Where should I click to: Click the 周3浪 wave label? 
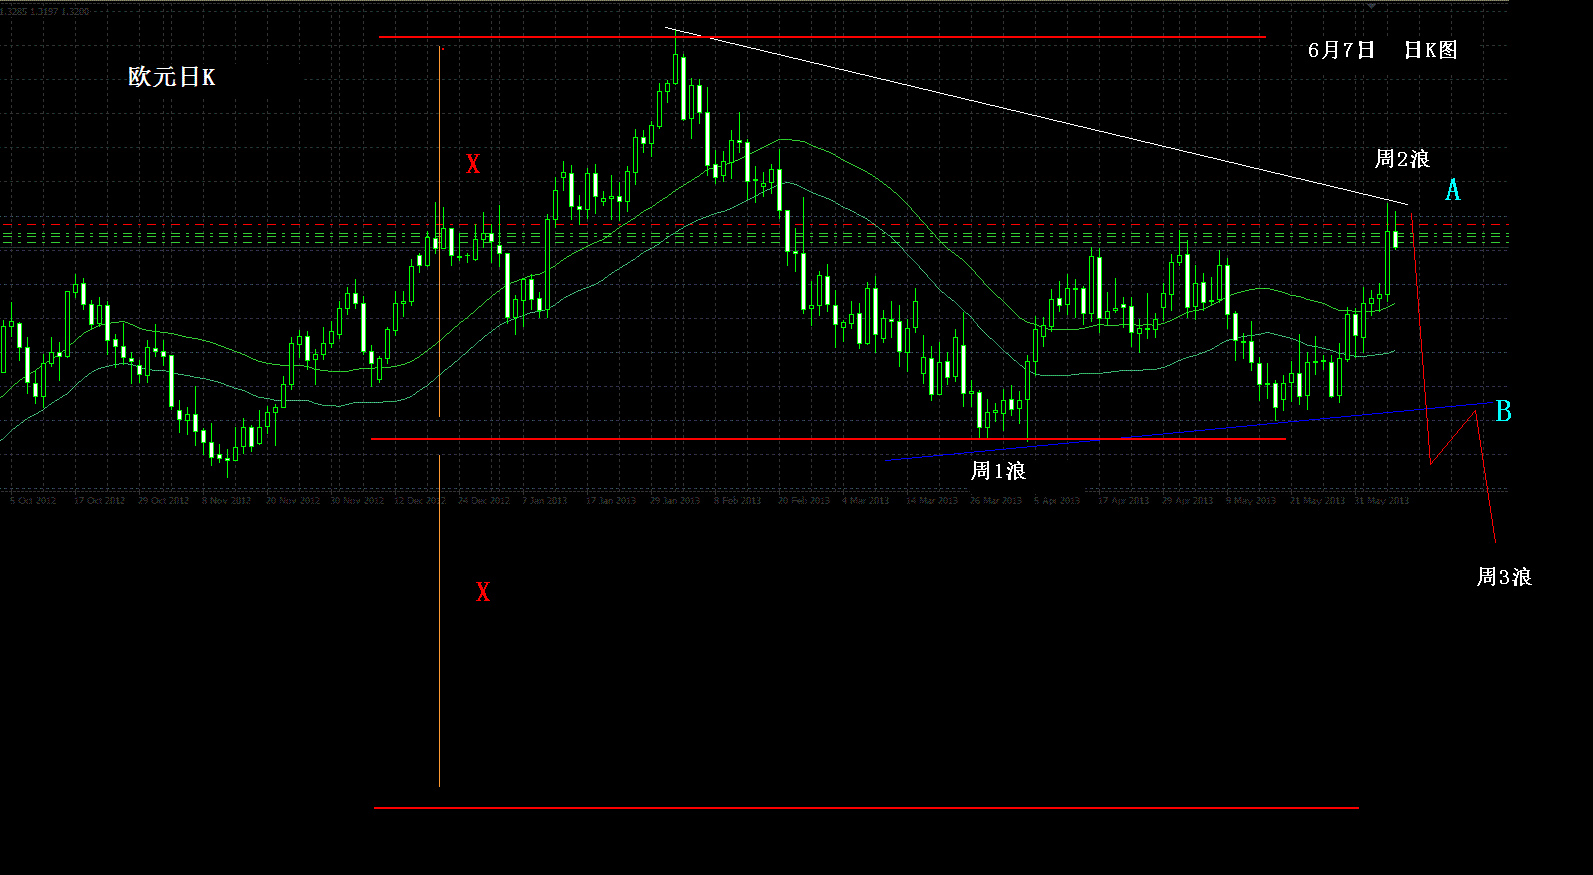pos(1504,577)
